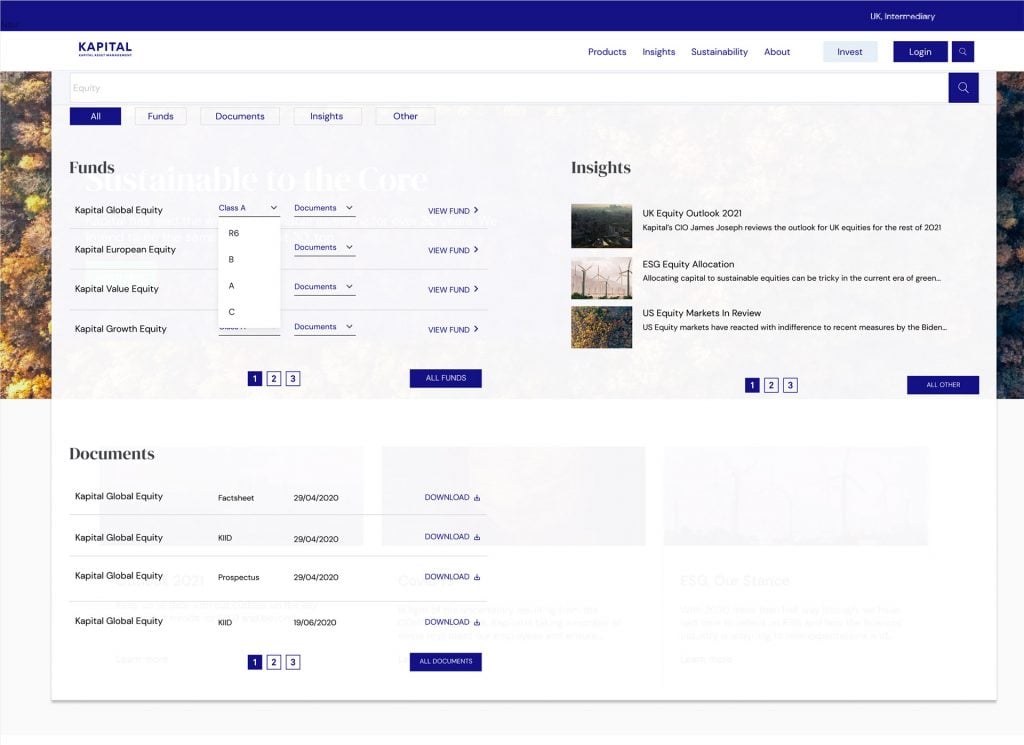This screenshot has height=745, width=1024.
Task: Expand Class A dropdown for Global Equity
Action: pos(248,208)
